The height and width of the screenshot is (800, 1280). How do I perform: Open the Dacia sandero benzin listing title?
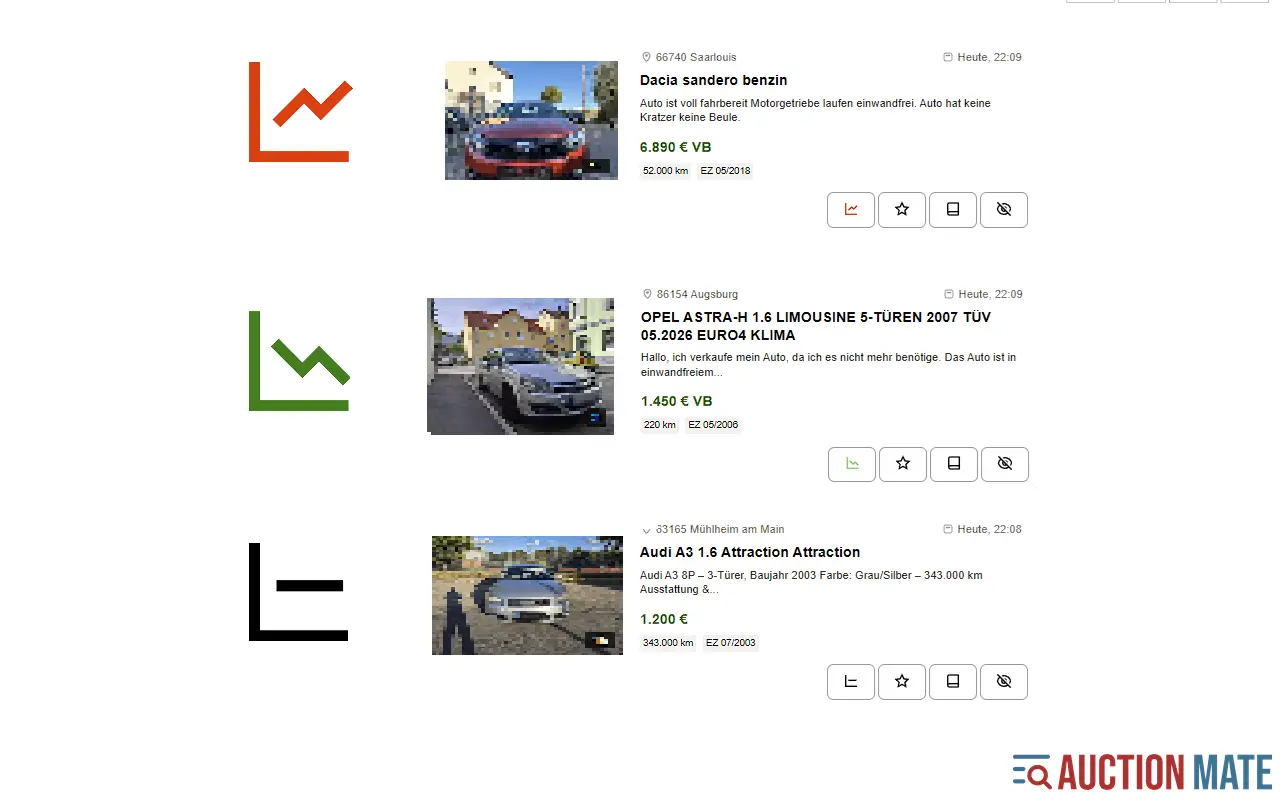tap(714, 80)
